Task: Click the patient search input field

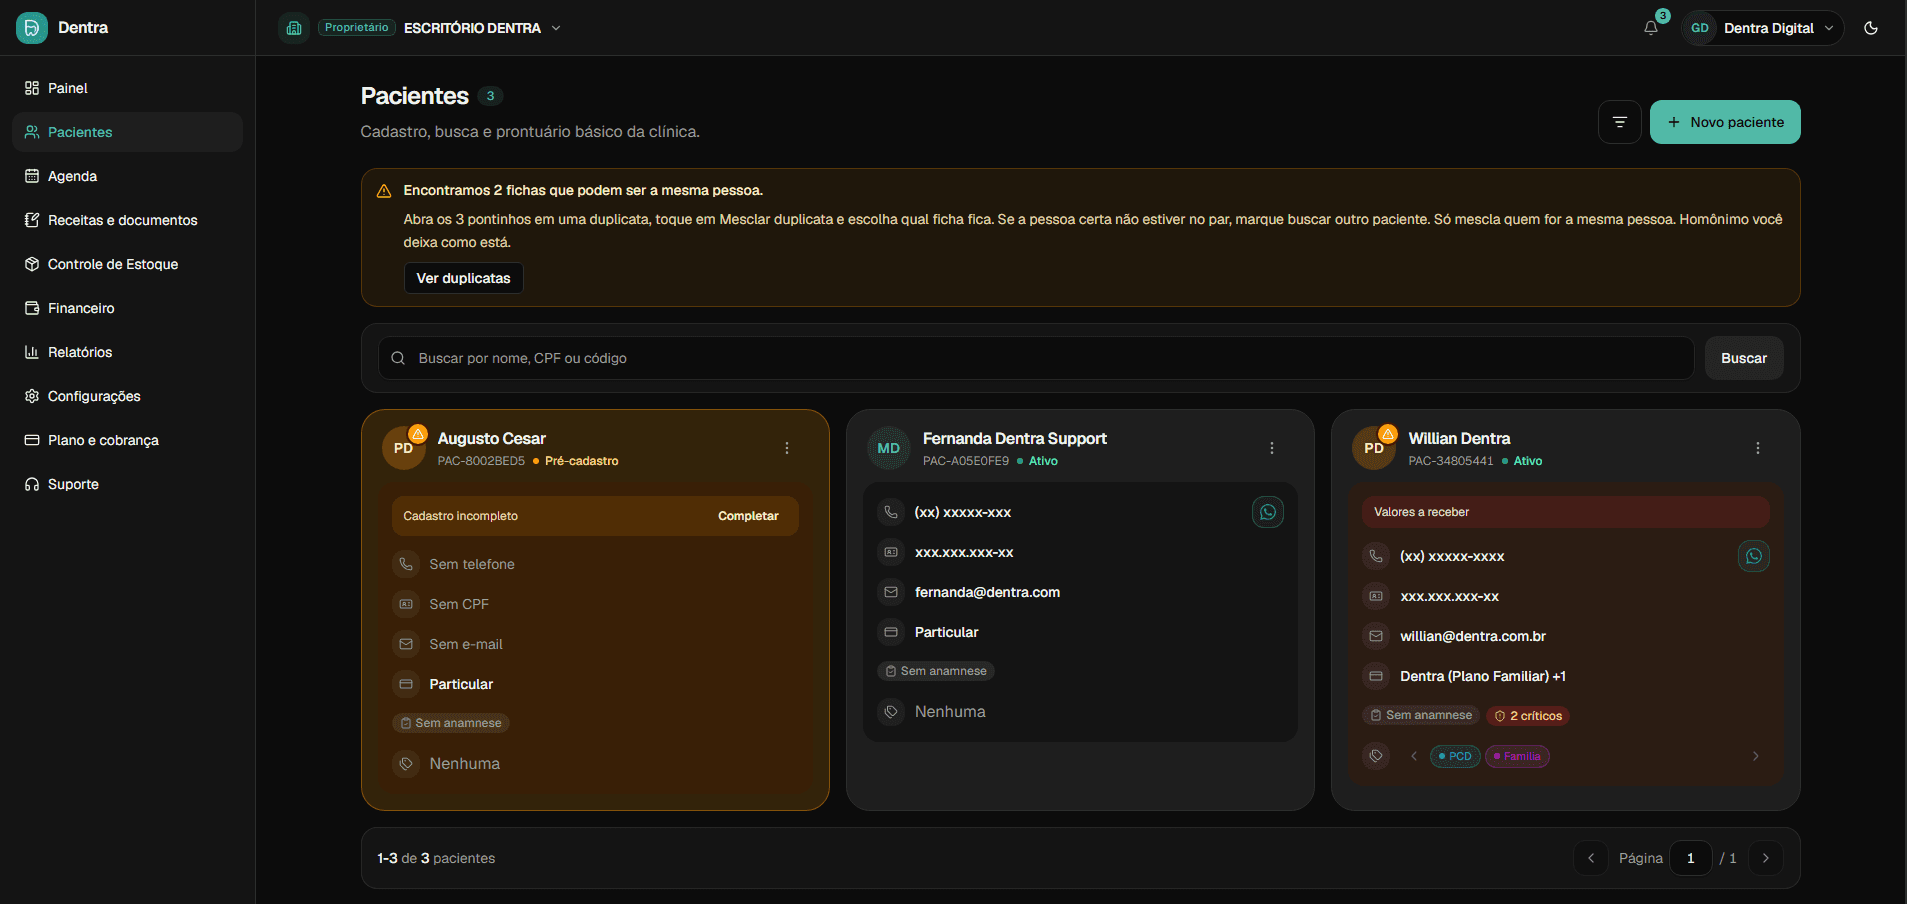Action: pyautogui.click(x=1036, y=358)
